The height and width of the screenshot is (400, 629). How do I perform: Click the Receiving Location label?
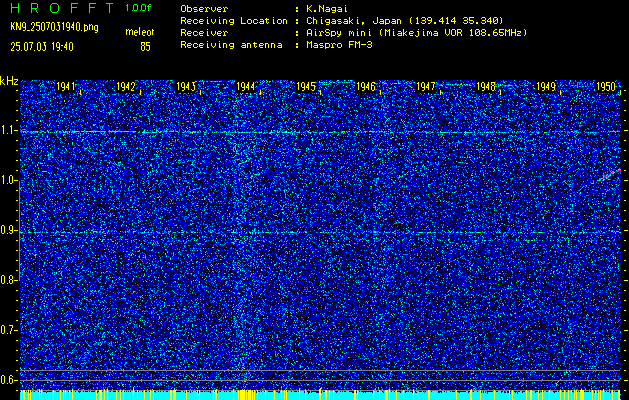(x=234, y=21)
